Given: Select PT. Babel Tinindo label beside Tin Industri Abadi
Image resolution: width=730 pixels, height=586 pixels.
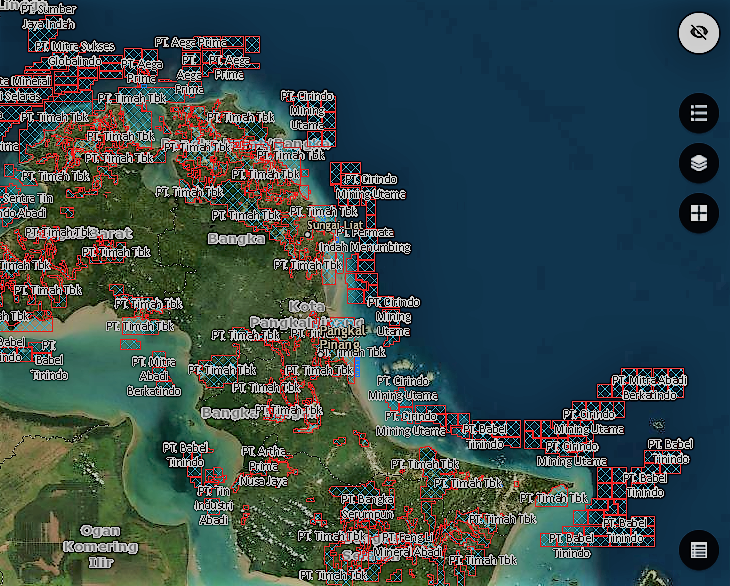Looking at the screenshot, I should 186,454.
